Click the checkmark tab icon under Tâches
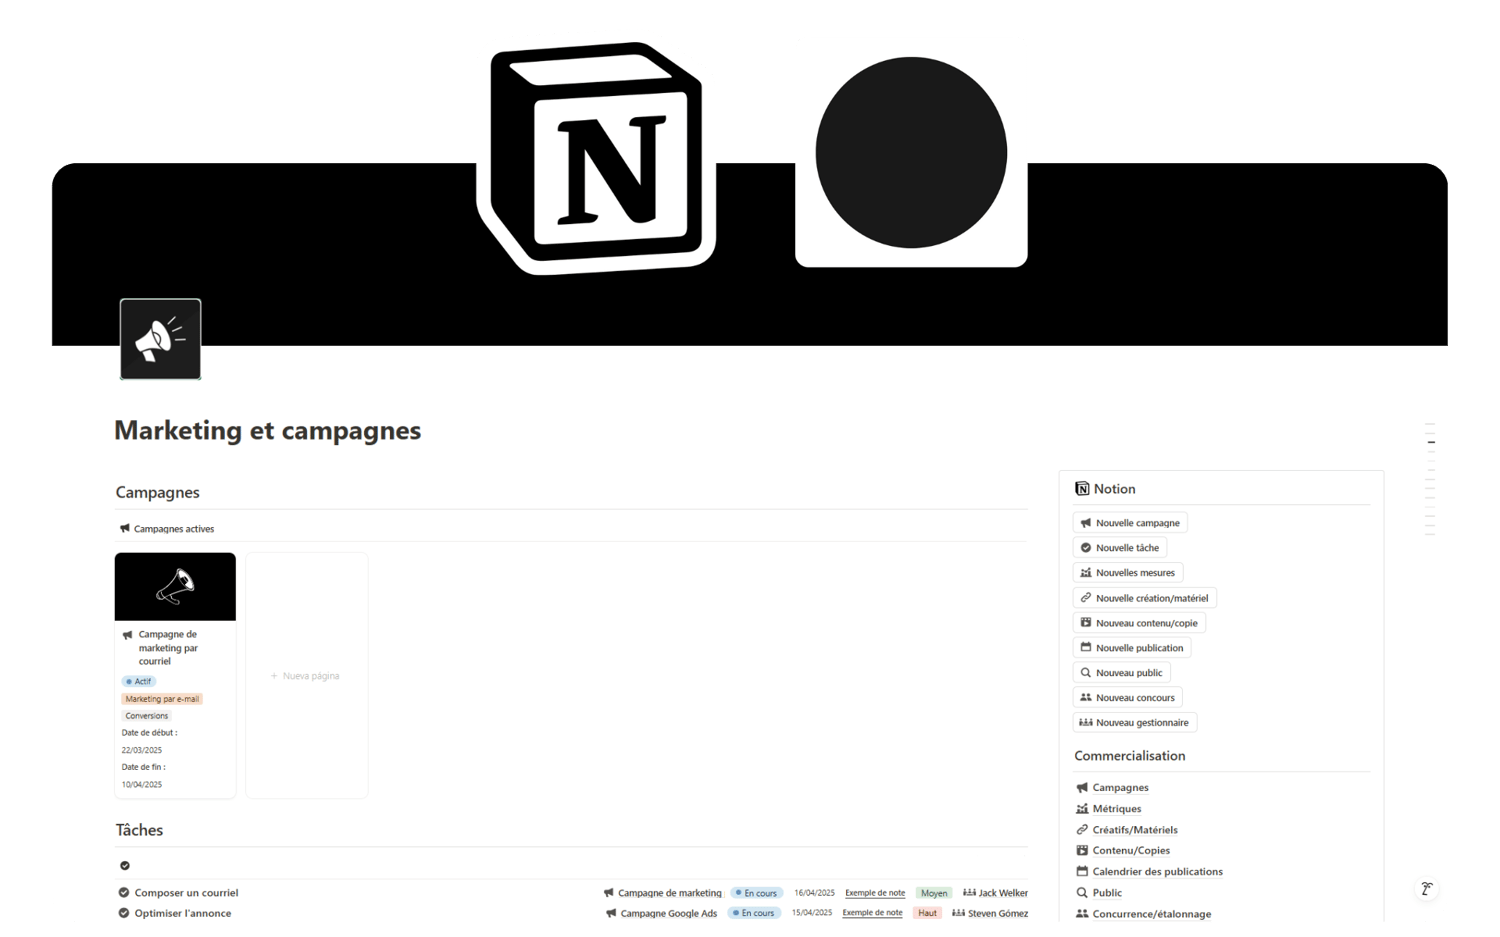The width and height of the screenshot is (1500, 937). pyautogui.click(x=125, y=866)
